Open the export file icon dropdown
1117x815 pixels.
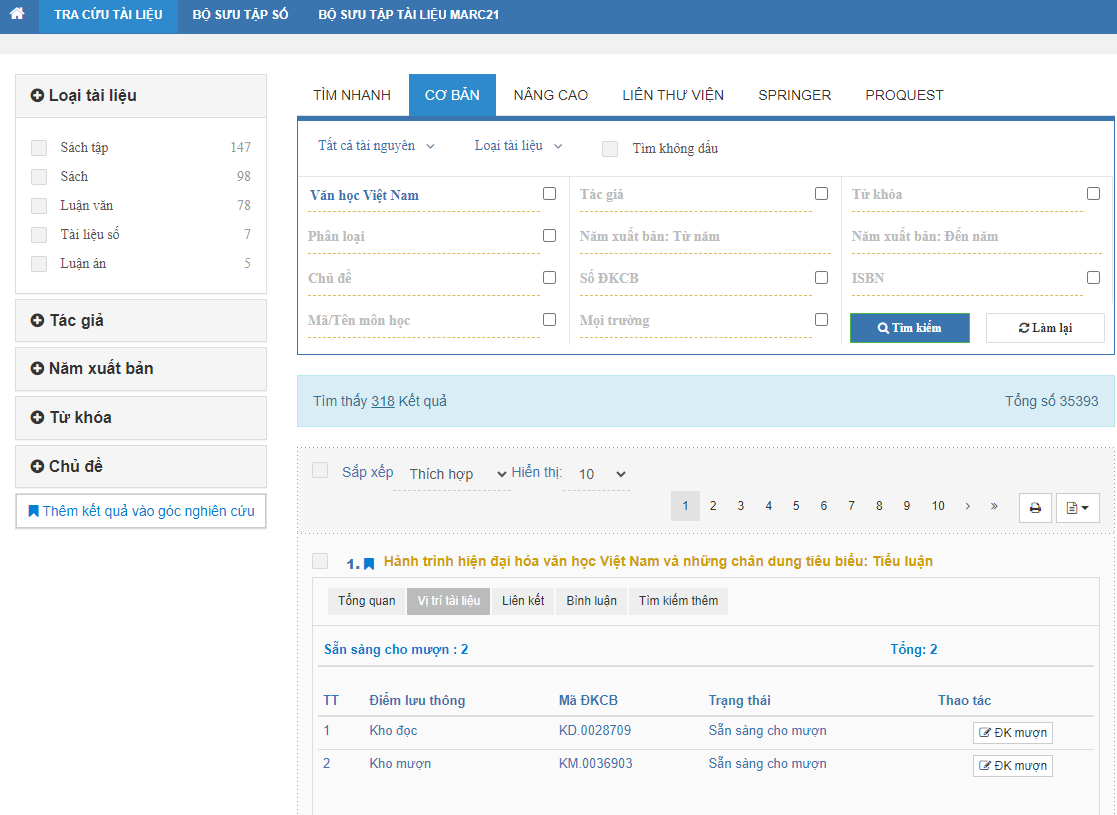1076,508
